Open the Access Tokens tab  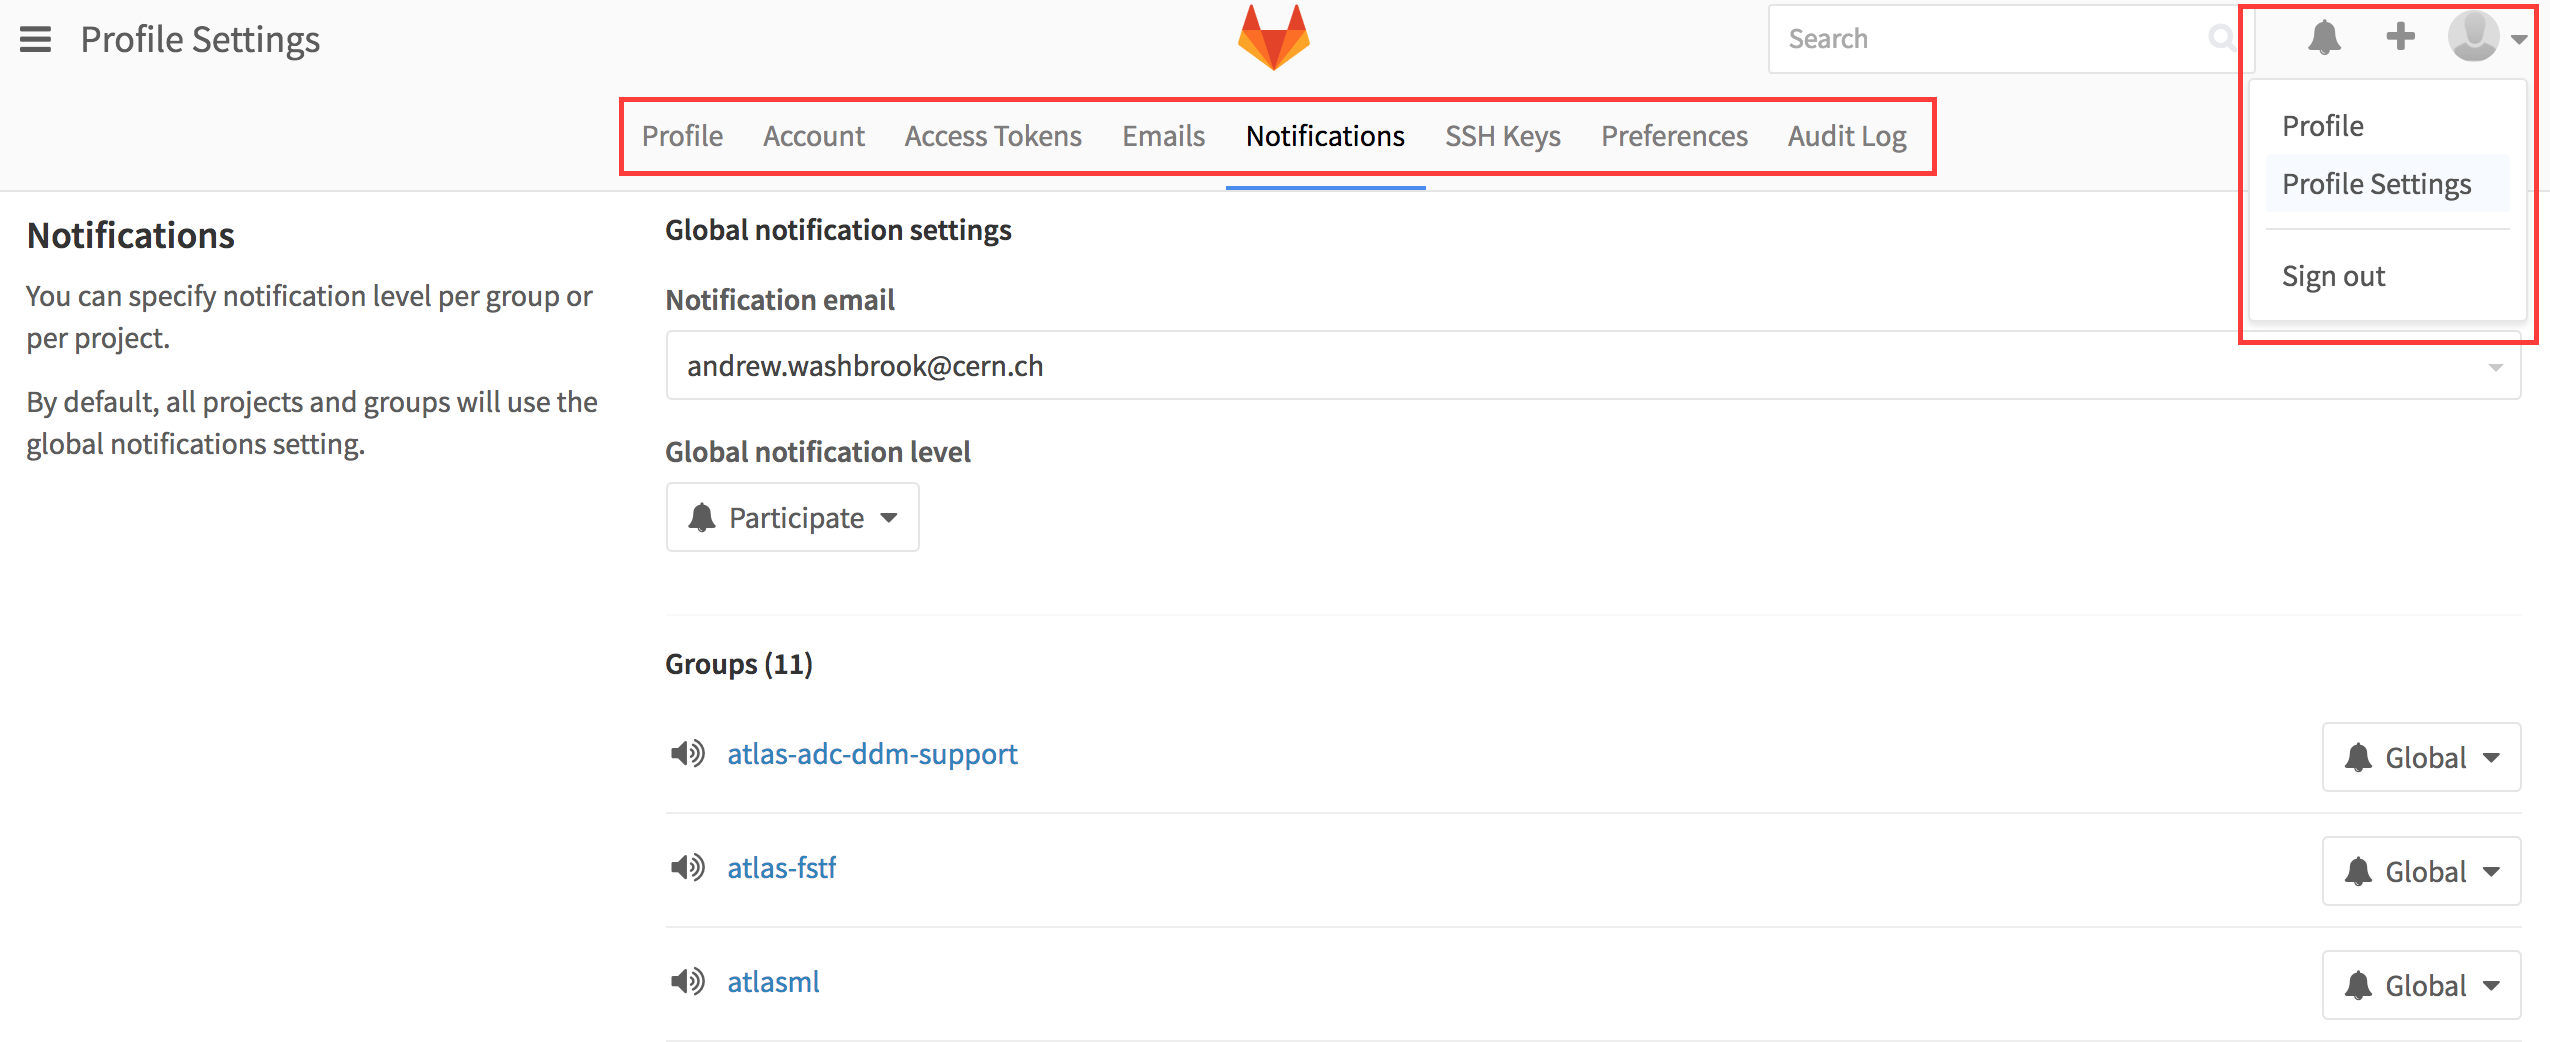[993, 136]
